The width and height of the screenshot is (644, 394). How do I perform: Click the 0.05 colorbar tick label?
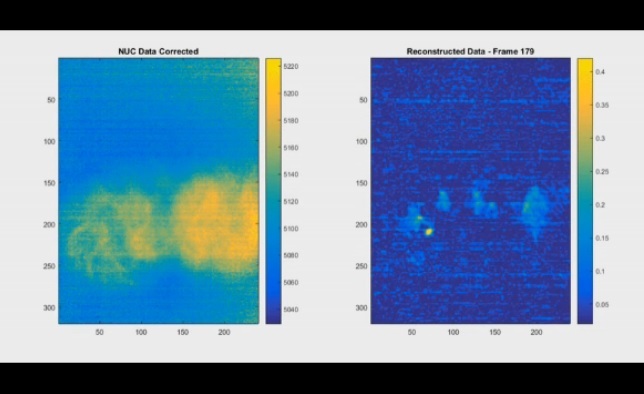pyautogui.click(x=602, y=305)
